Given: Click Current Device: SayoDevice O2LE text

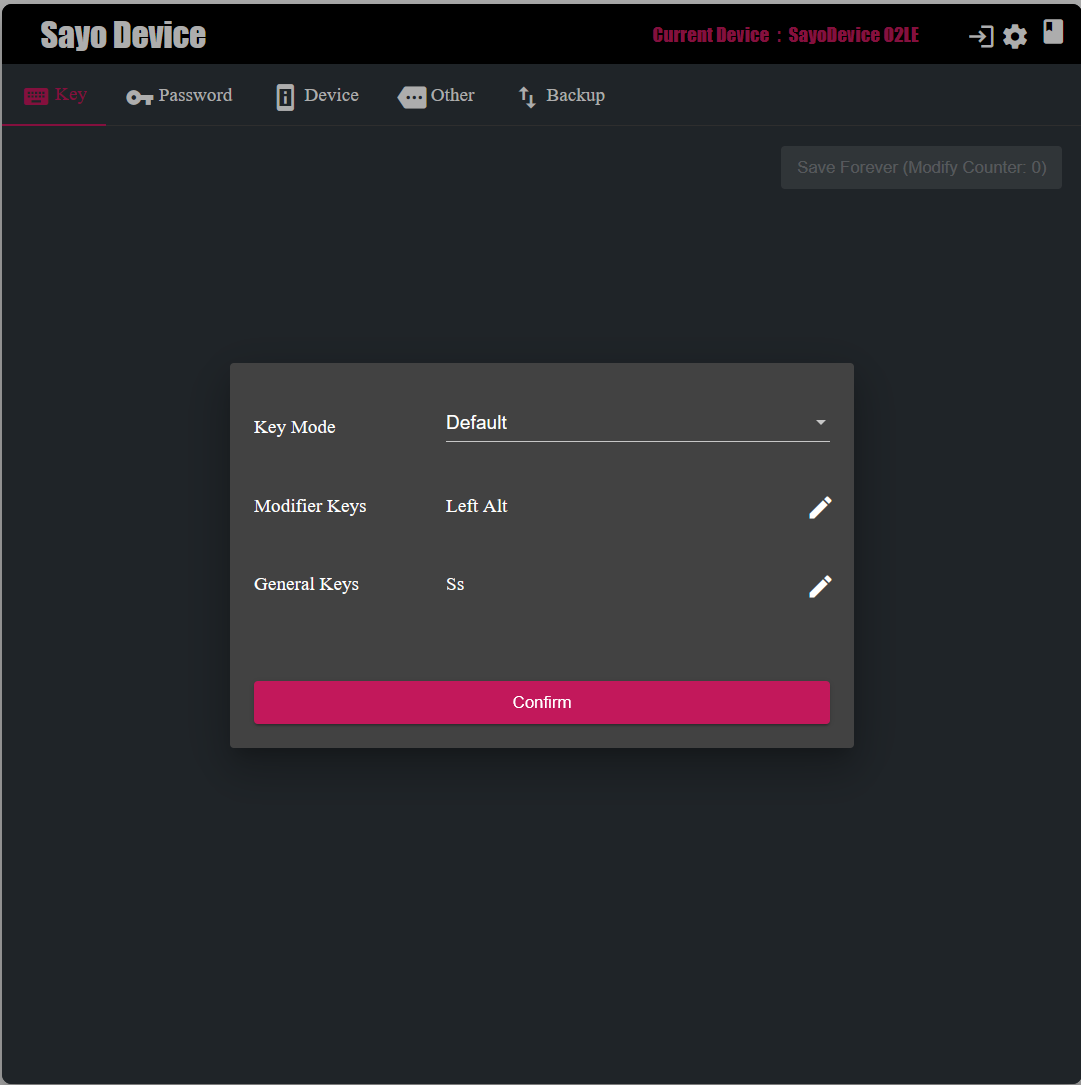Looking at the screenshot, I should (785, 35).
